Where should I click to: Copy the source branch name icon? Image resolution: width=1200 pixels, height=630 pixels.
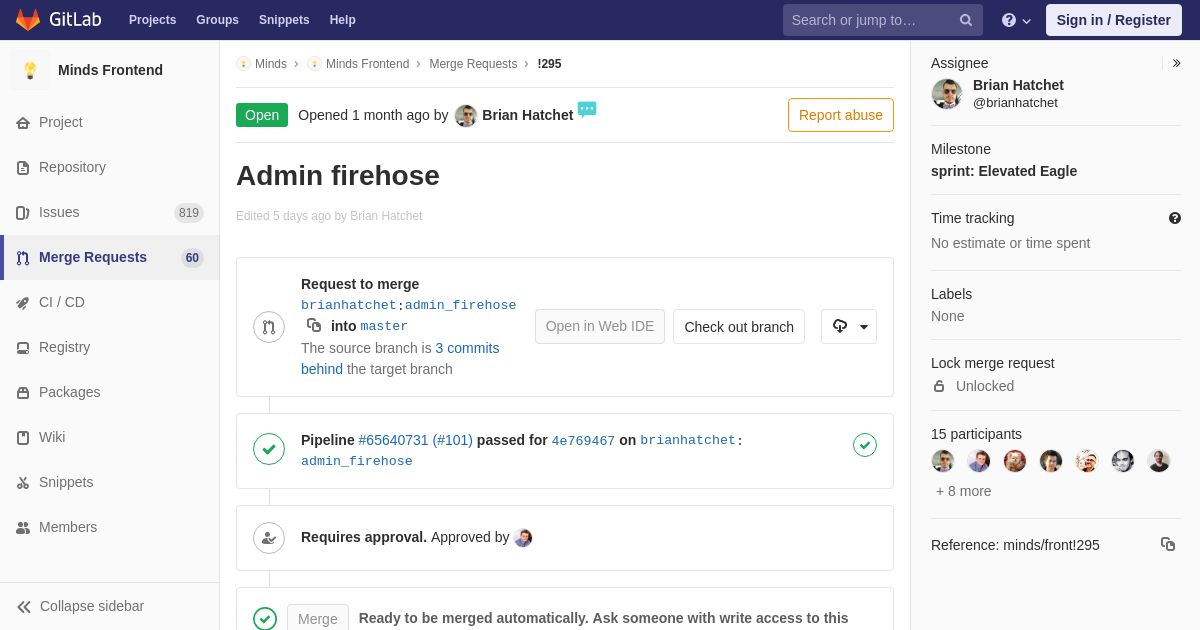(x=314, y=325)
